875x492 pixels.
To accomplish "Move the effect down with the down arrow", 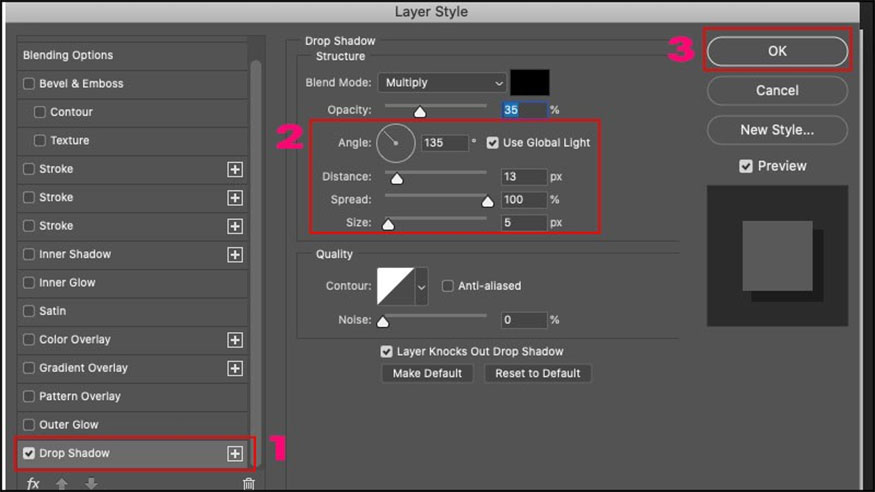I will click(x=91, y=483).
